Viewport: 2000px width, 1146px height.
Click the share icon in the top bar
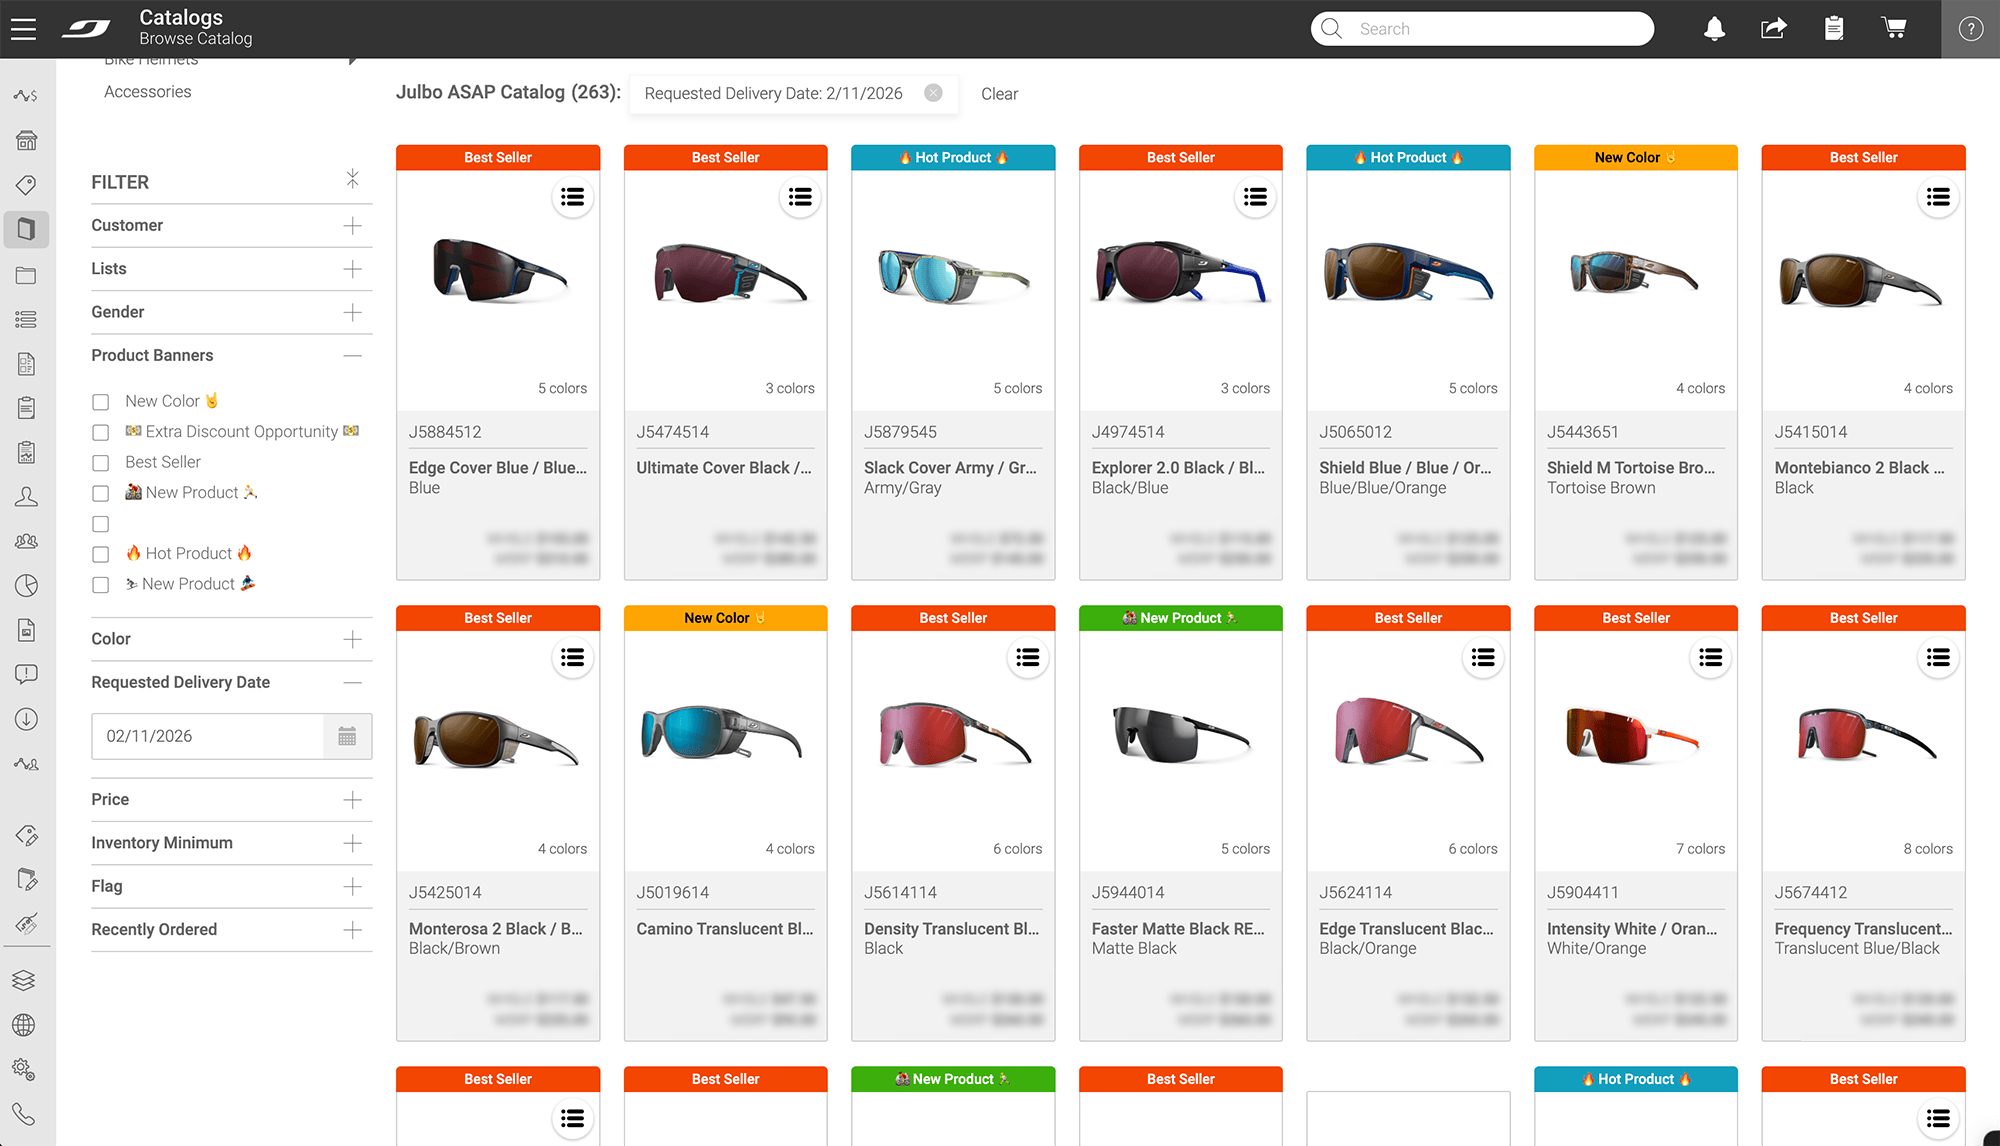tap(1773, 28)
